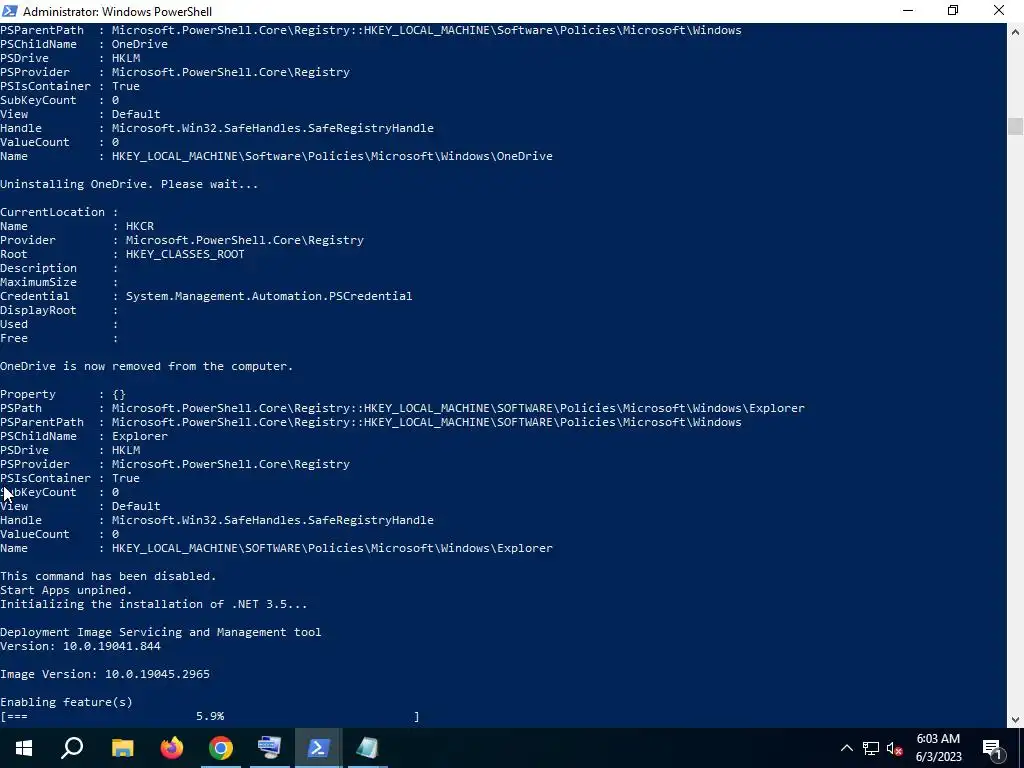Screen dimensions: 1024x768
Task: Click 'Deployment Image Servicing and Management tool'
Action: 161,632
